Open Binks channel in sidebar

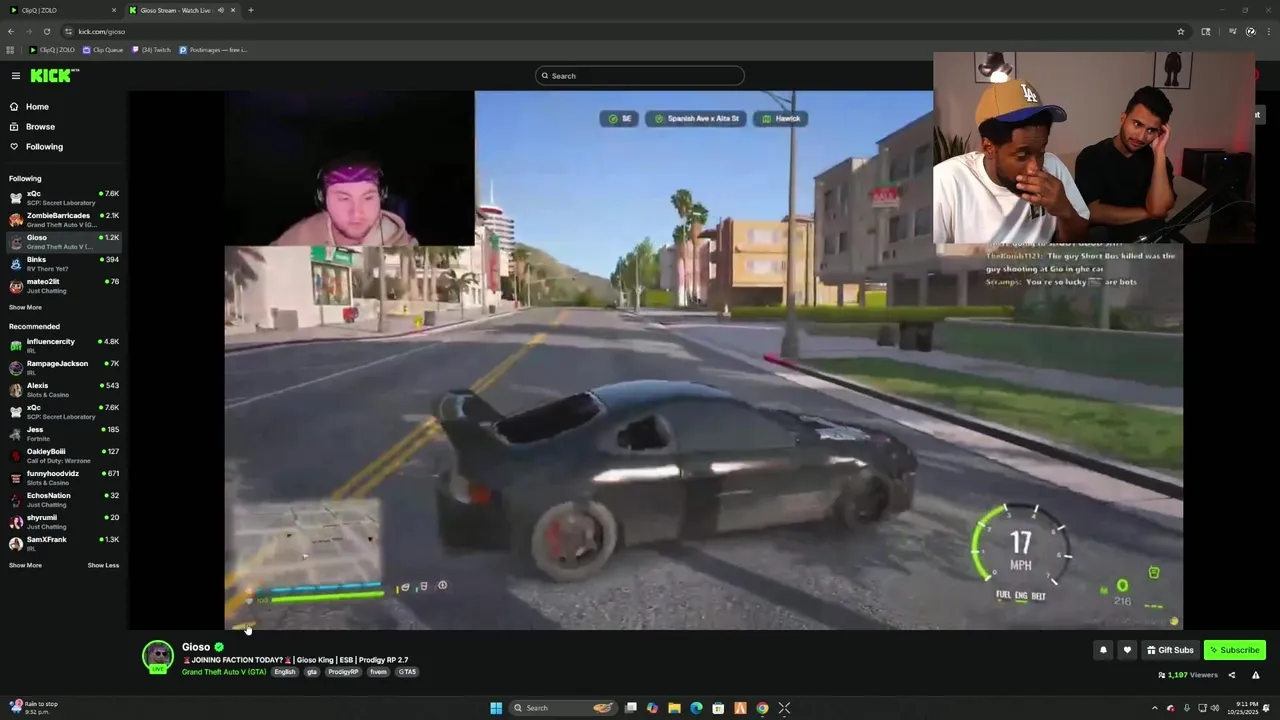coord(64,264)
